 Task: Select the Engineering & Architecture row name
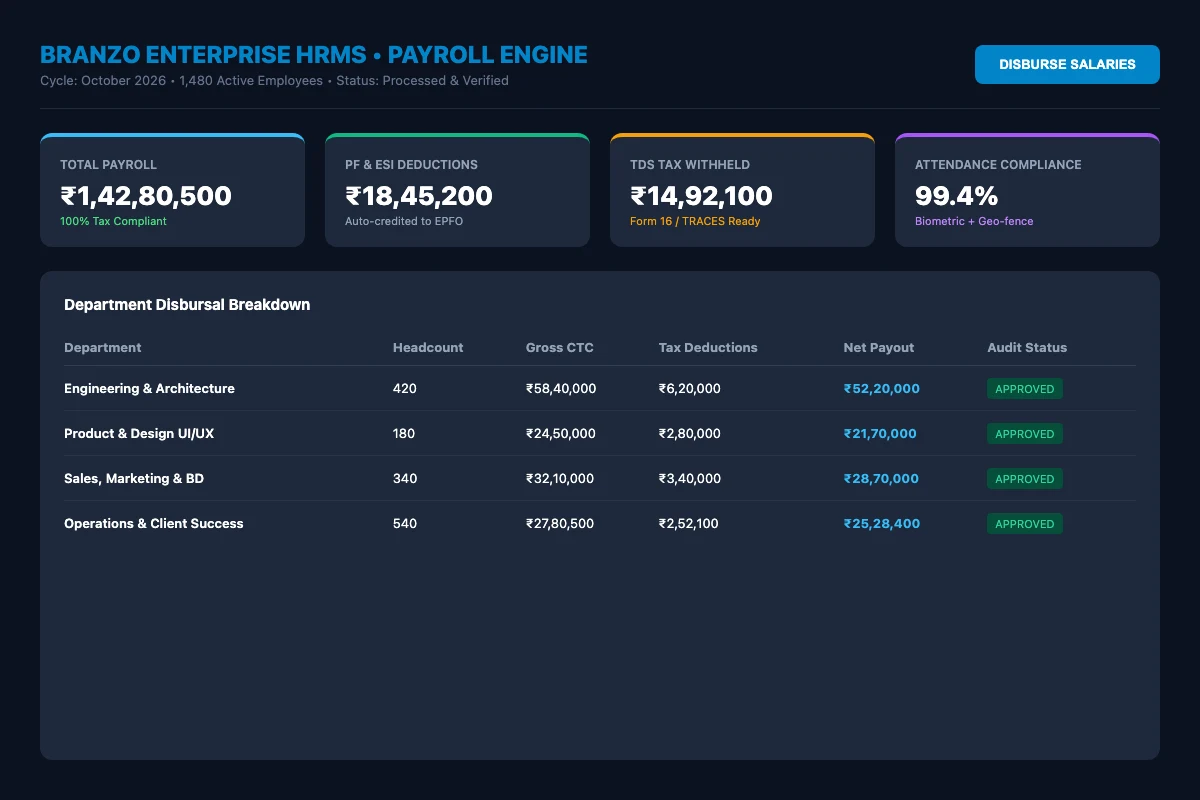coord(149,388)
